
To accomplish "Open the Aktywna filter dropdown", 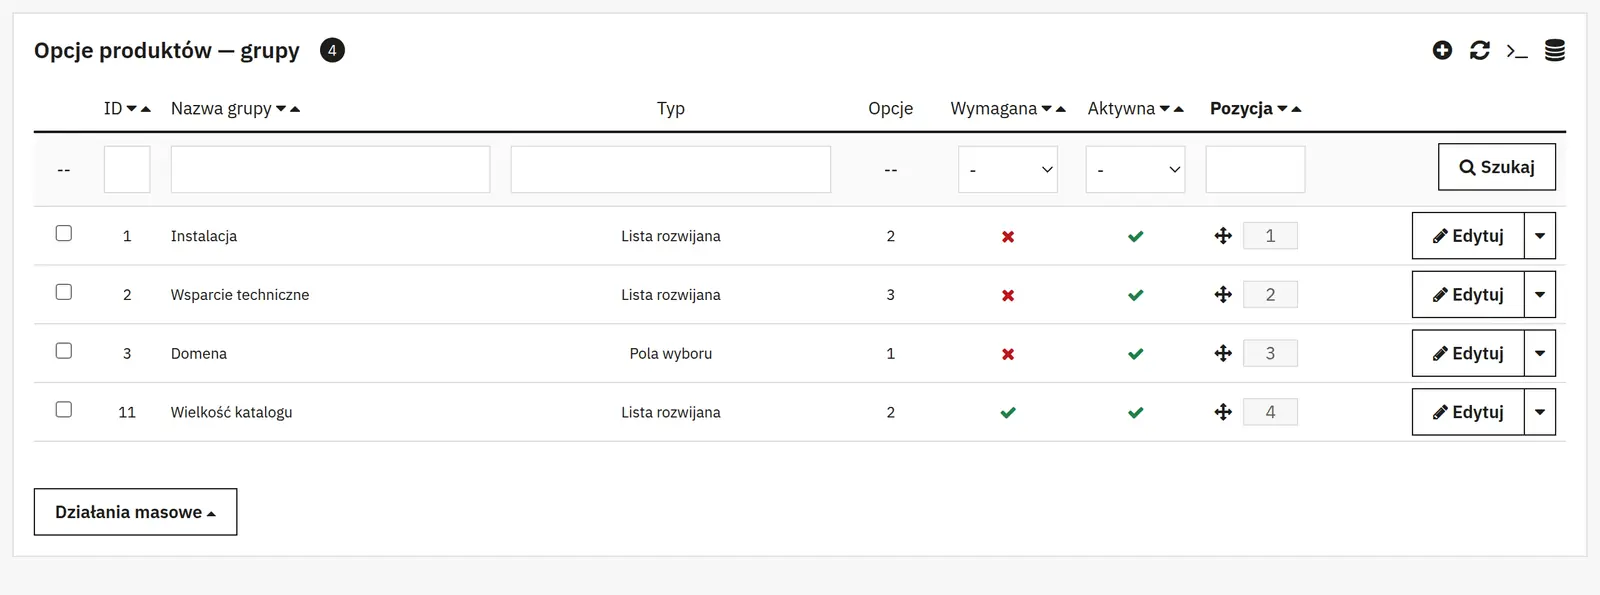I will click(x=1136, y=169).
